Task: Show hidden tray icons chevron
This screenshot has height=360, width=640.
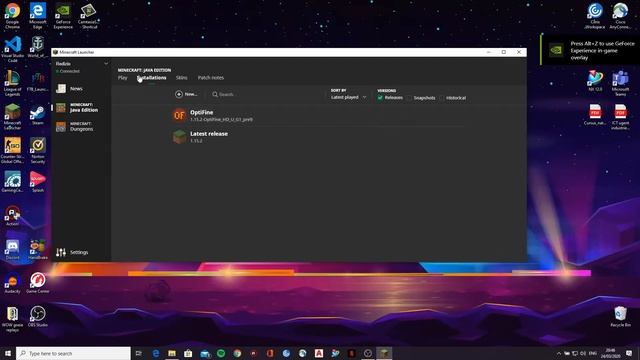Action: tap(559, 353)
